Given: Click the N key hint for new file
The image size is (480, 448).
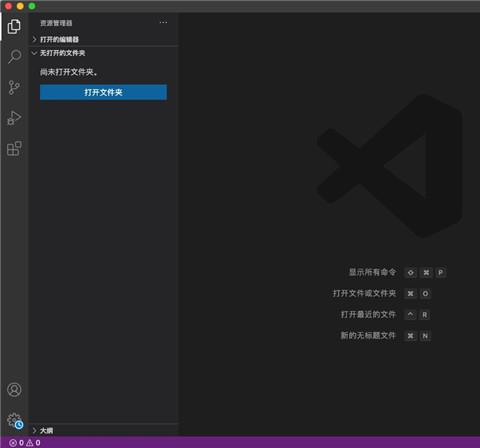Looking at the screenshot, I should [425, 336].
